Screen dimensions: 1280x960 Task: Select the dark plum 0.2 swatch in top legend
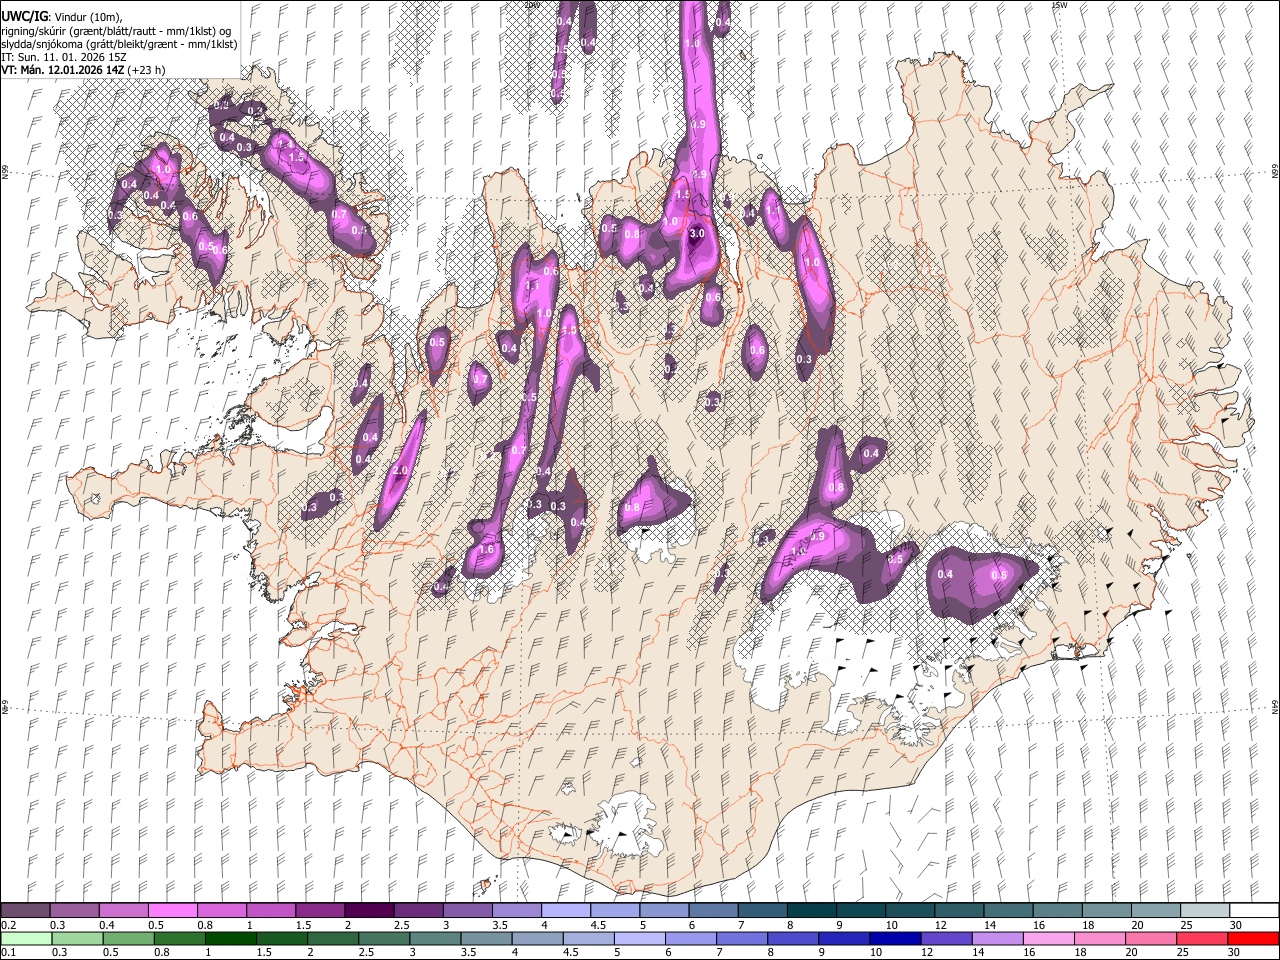tap(26, 911)
